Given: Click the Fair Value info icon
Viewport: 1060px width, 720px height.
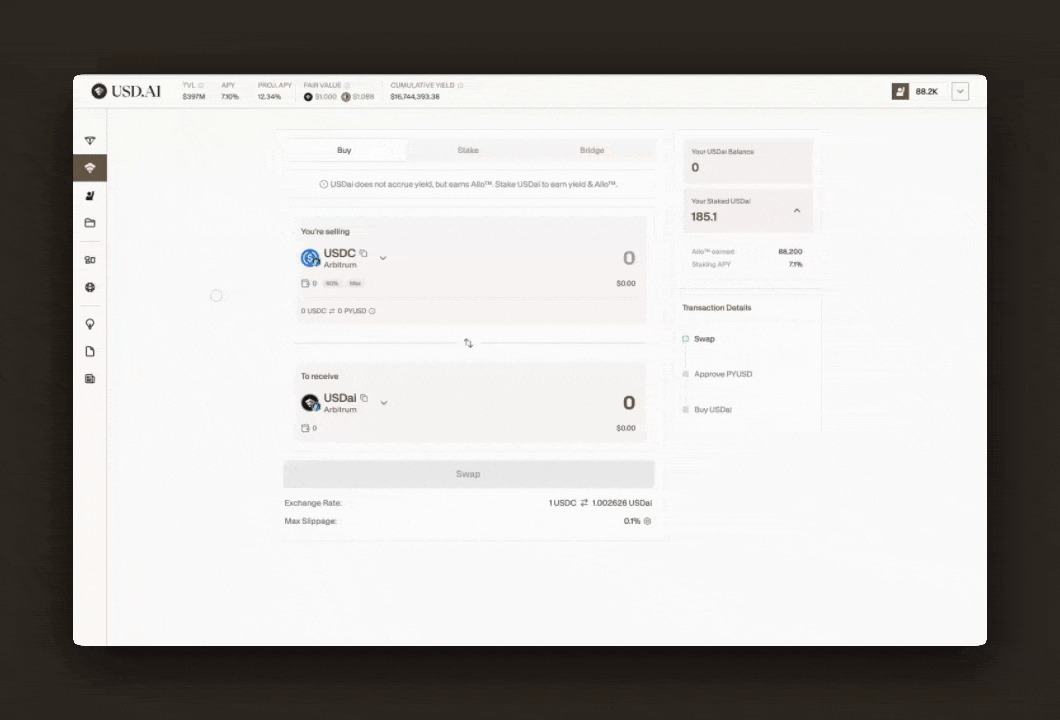Looking at the screenshot, I should click(x=347, y=85).
